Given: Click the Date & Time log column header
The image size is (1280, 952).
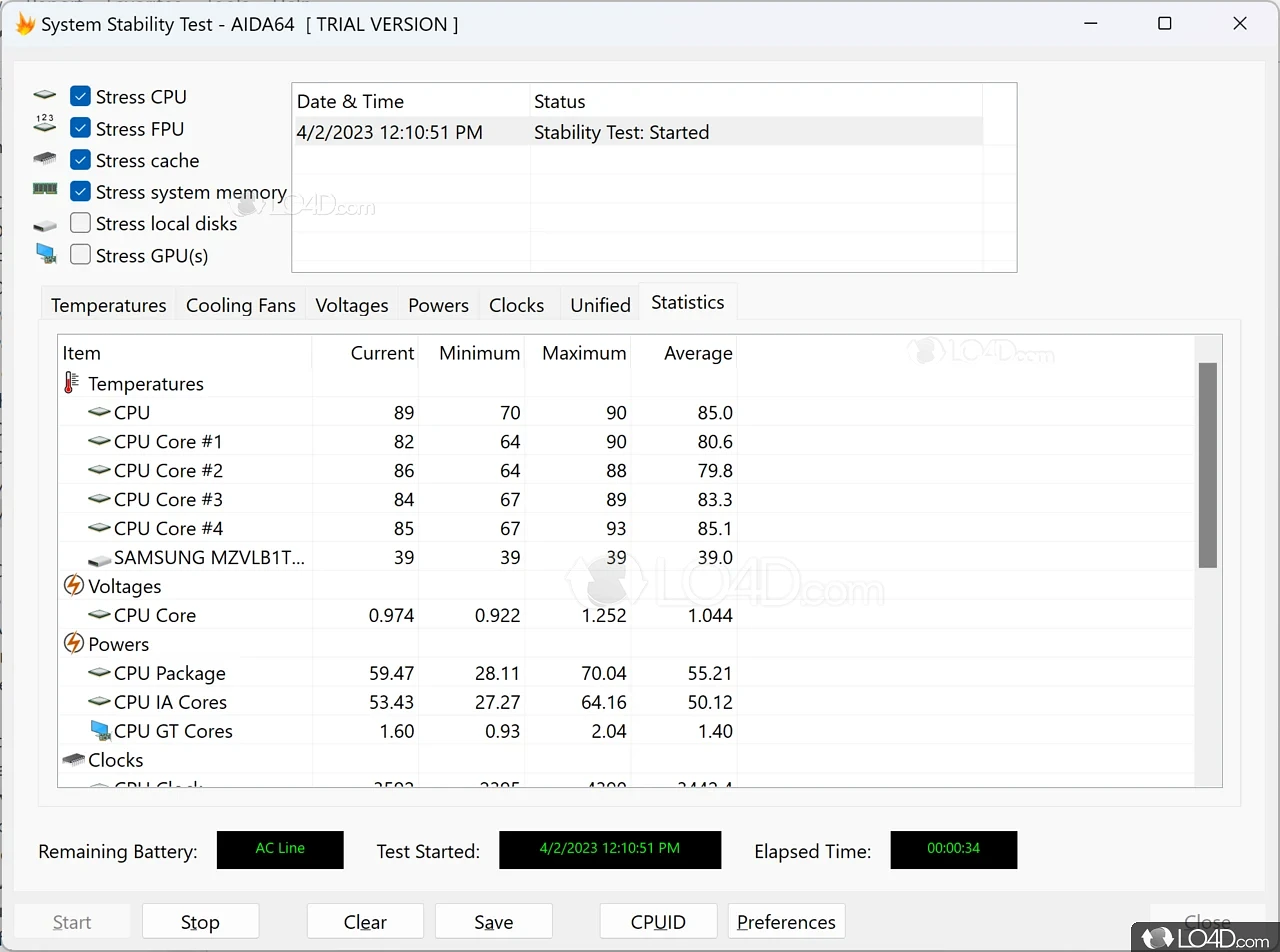Looking at the screenshot, I should pos(411,101).
